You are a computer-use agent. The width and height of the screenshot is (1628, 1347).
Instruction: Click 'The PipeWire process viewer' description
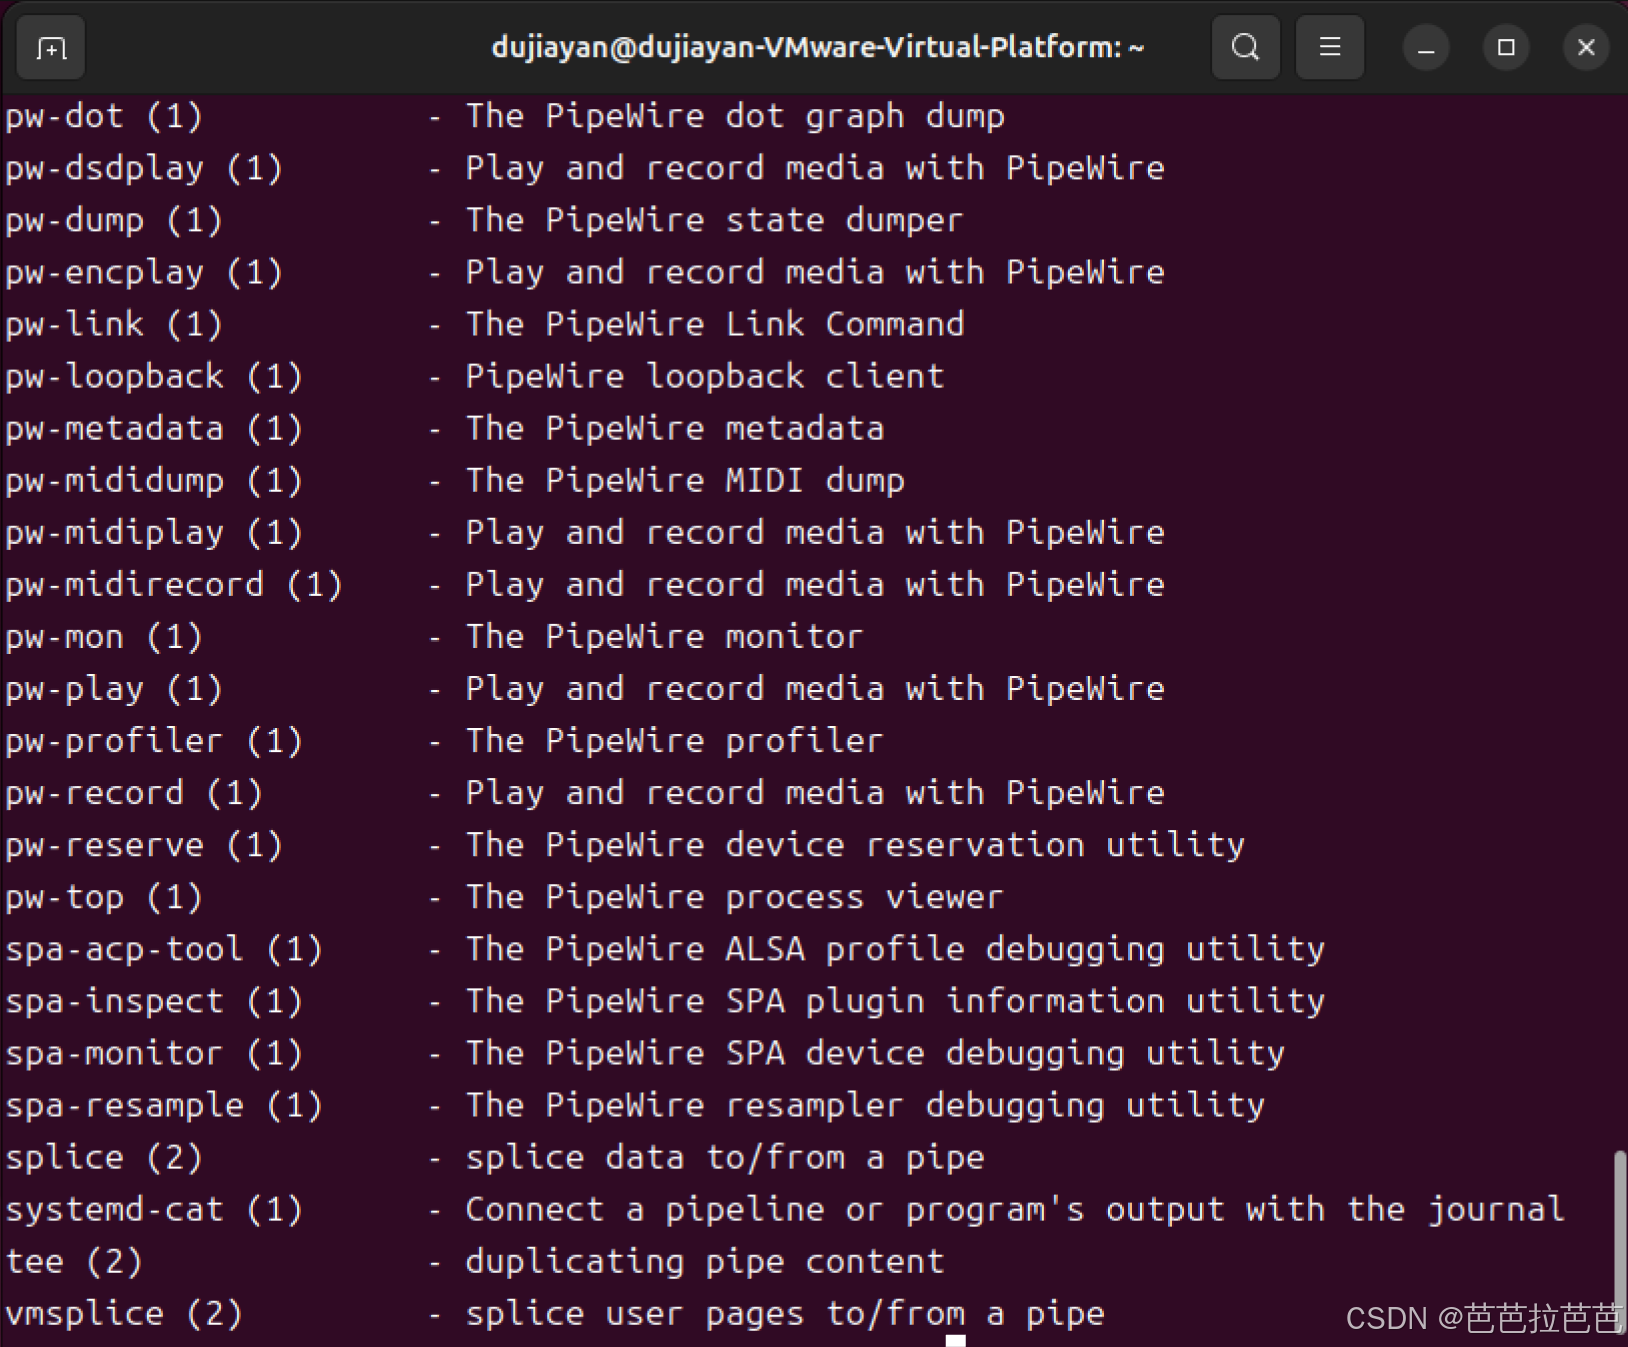point(735,897)
